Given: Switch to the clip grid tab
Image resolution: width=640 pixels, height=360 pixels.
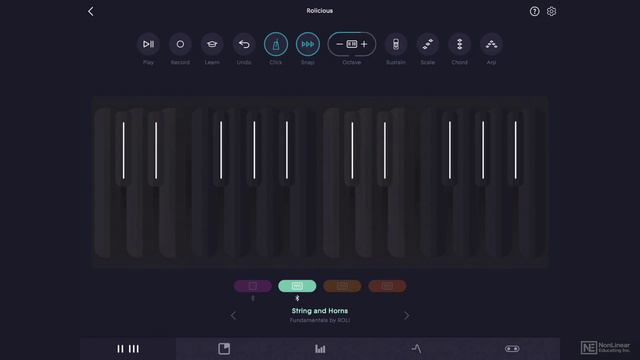Looking at the screenshot, I should 224,349.
